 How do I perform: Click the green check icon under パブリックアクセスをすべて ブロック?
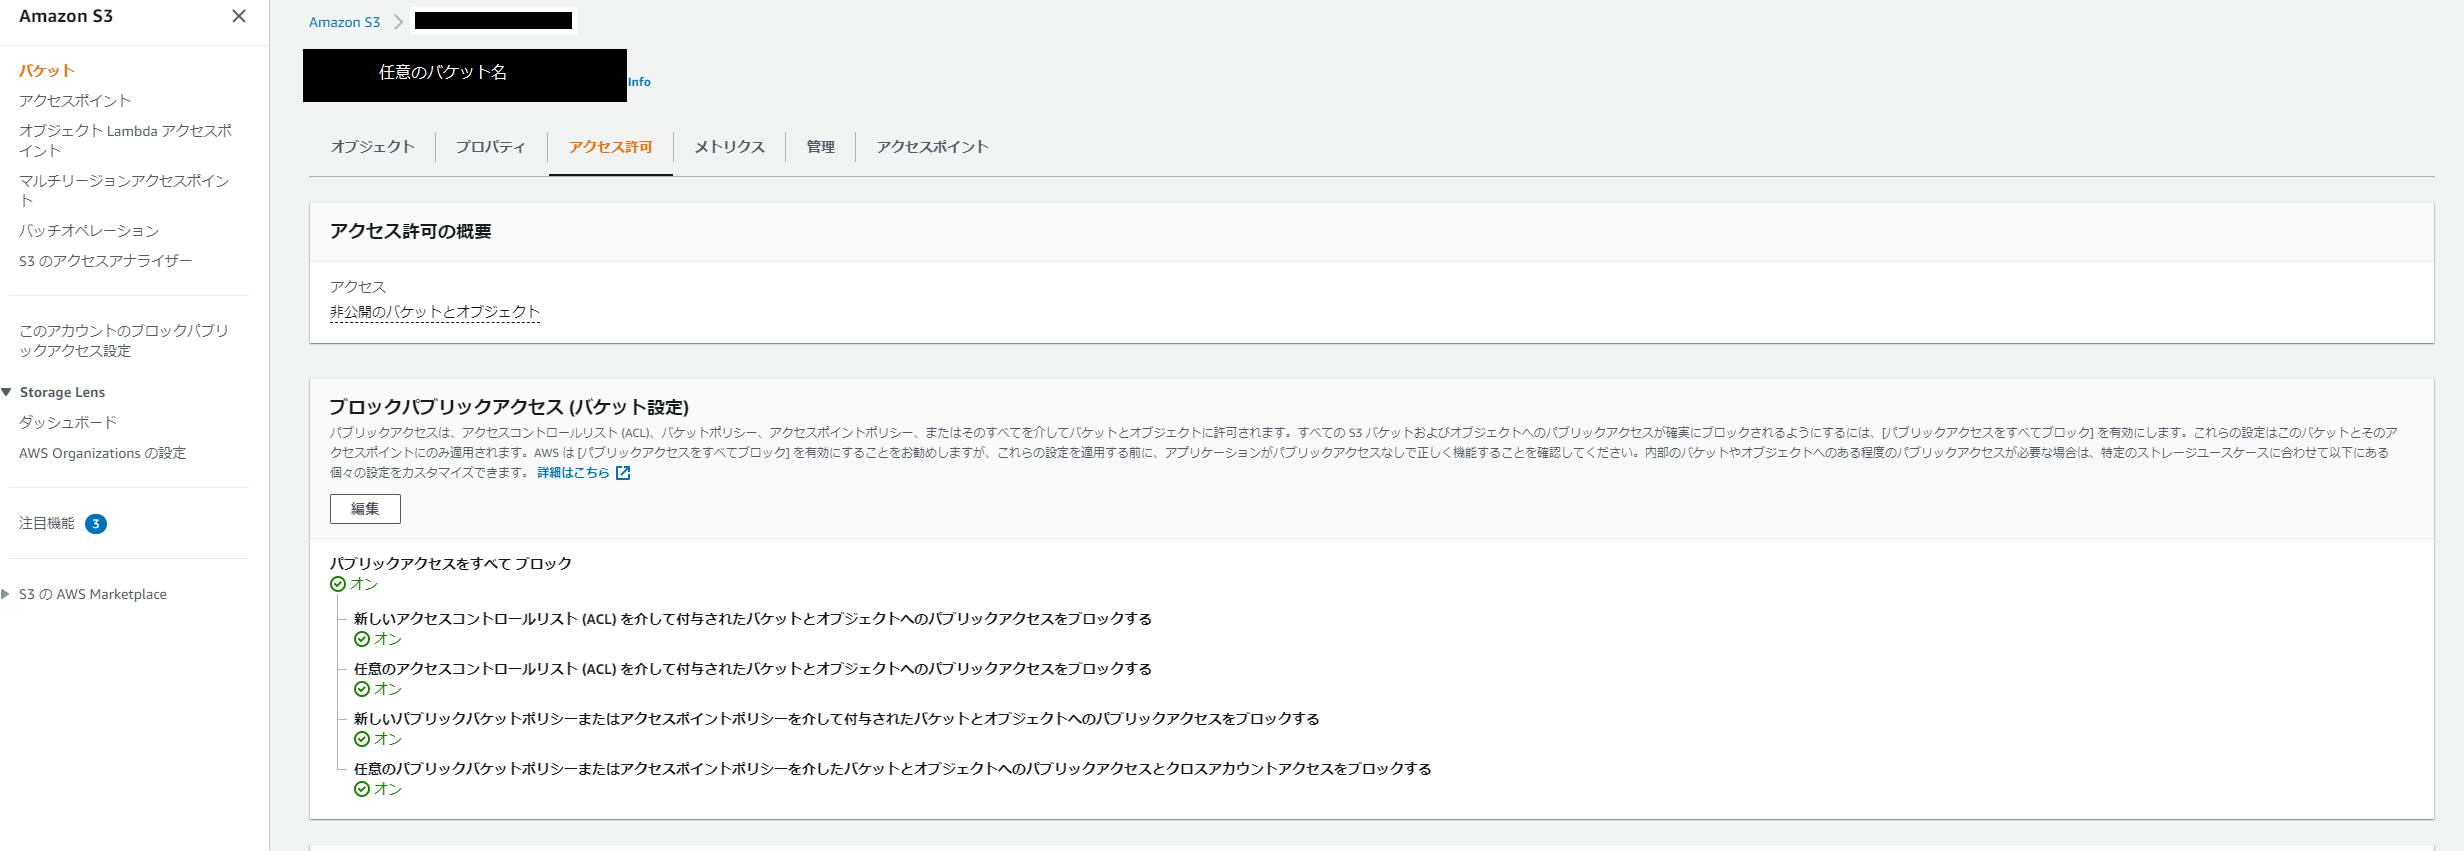338,584
